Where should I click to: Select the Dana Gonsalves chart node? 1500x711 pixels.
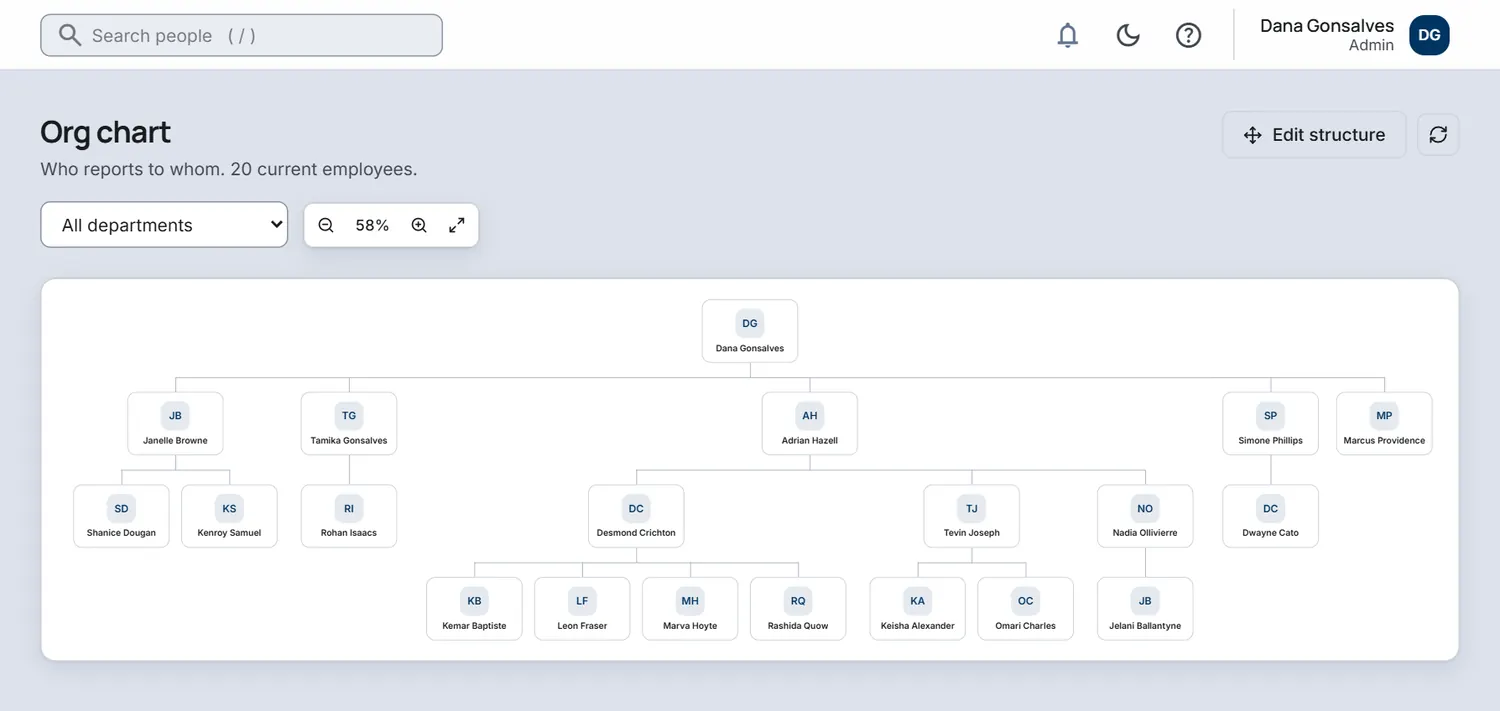pyautogui.click(x=750, y=331)
